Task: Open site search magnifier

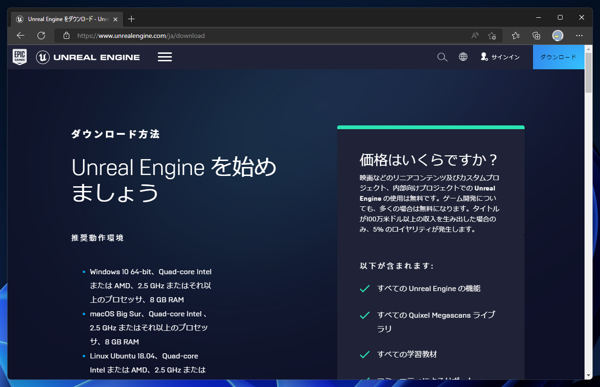Action: click(442, 57)
